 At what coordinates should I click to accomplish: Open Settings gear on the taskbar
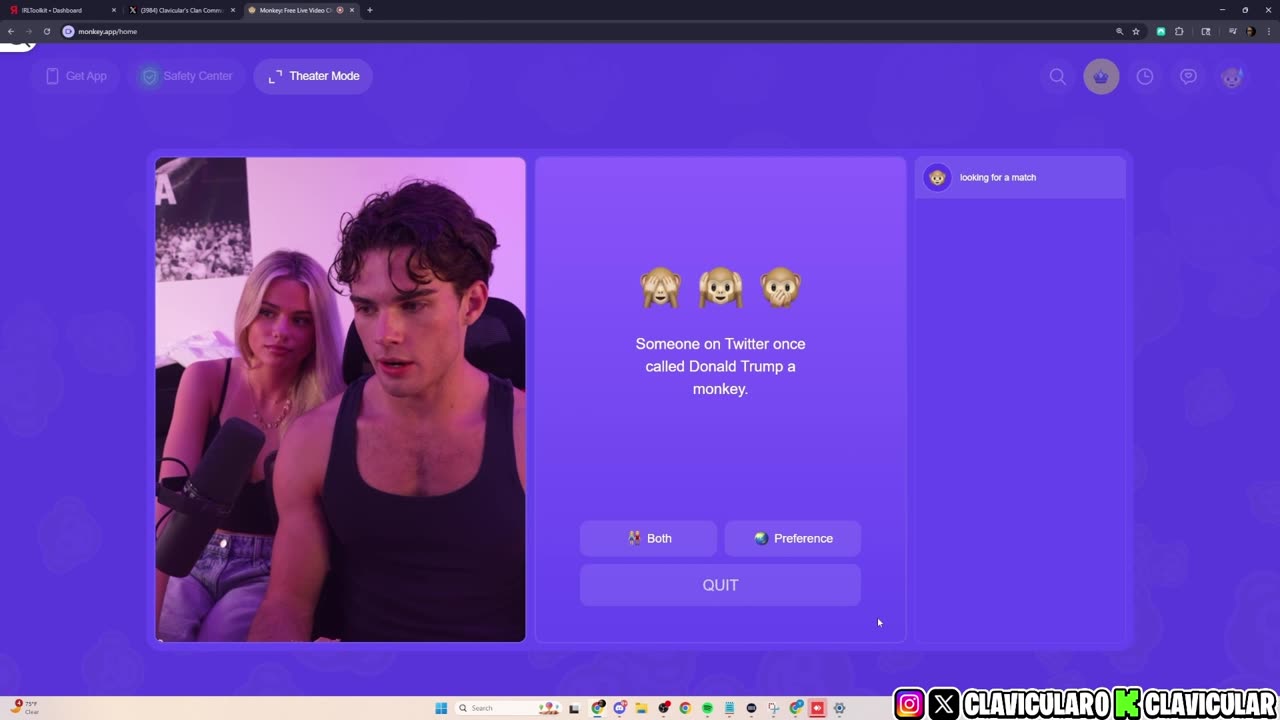pyautogui.click(x=839, y=708)
